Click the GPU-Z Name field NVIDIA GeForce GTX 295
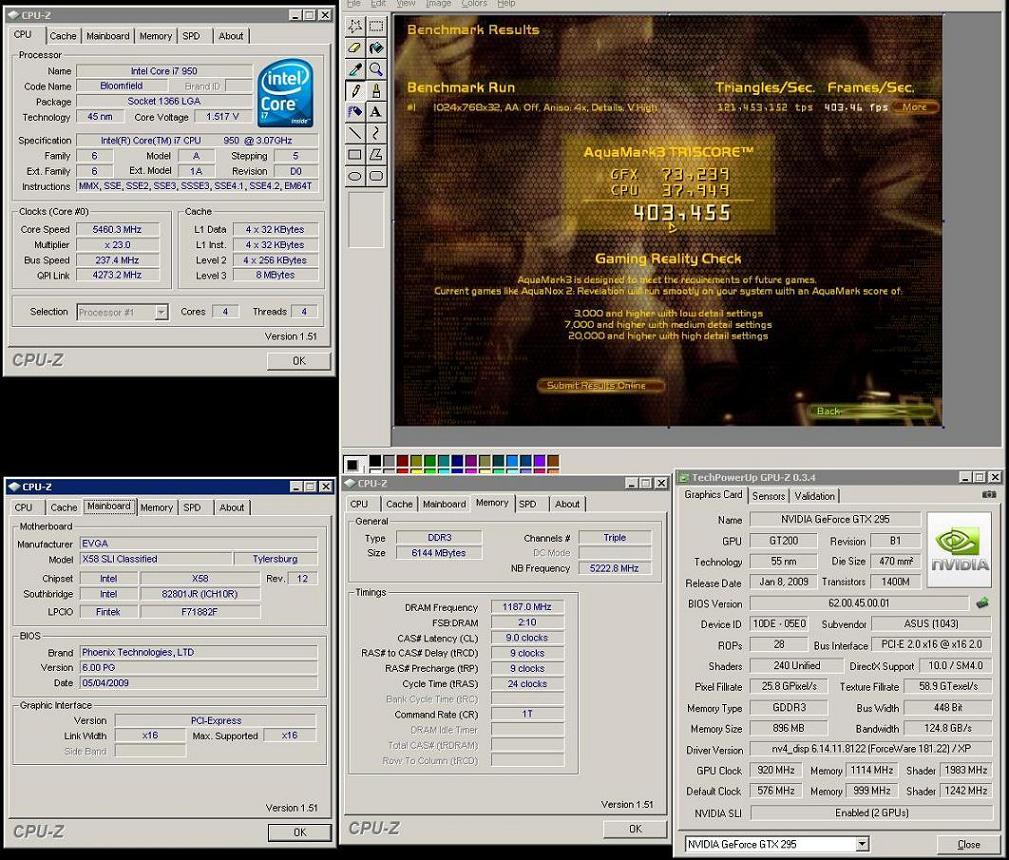1009x860 pixels. [835, 519]
